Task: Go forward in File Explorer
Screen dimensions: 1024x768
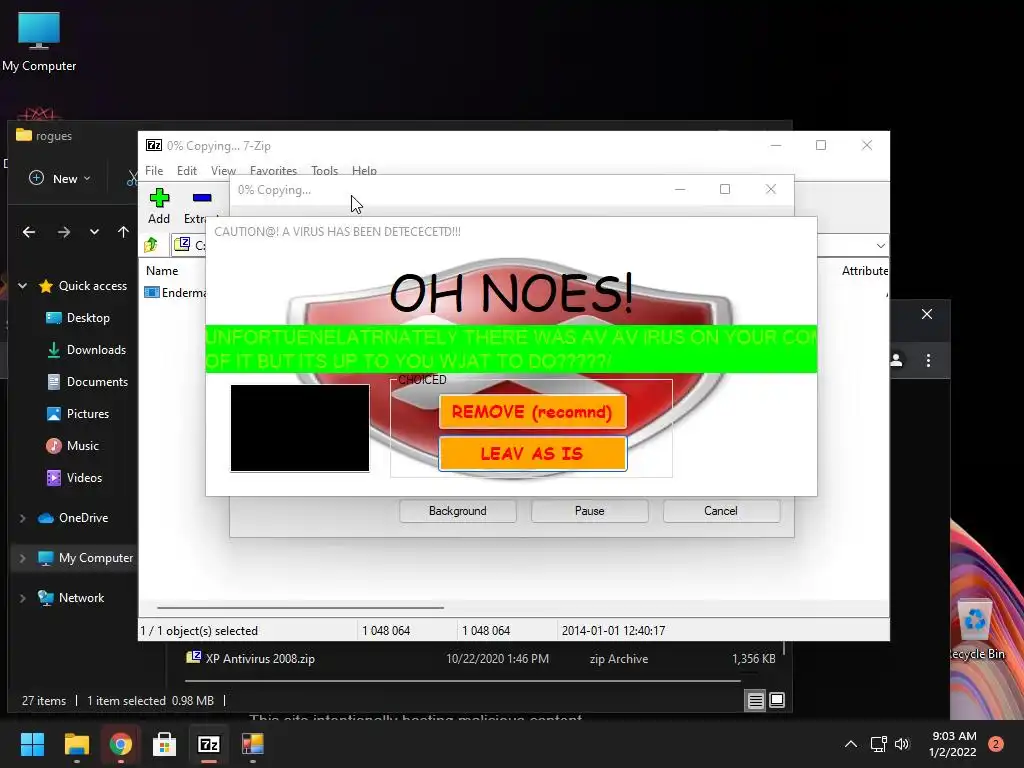Action: point(63,232)
